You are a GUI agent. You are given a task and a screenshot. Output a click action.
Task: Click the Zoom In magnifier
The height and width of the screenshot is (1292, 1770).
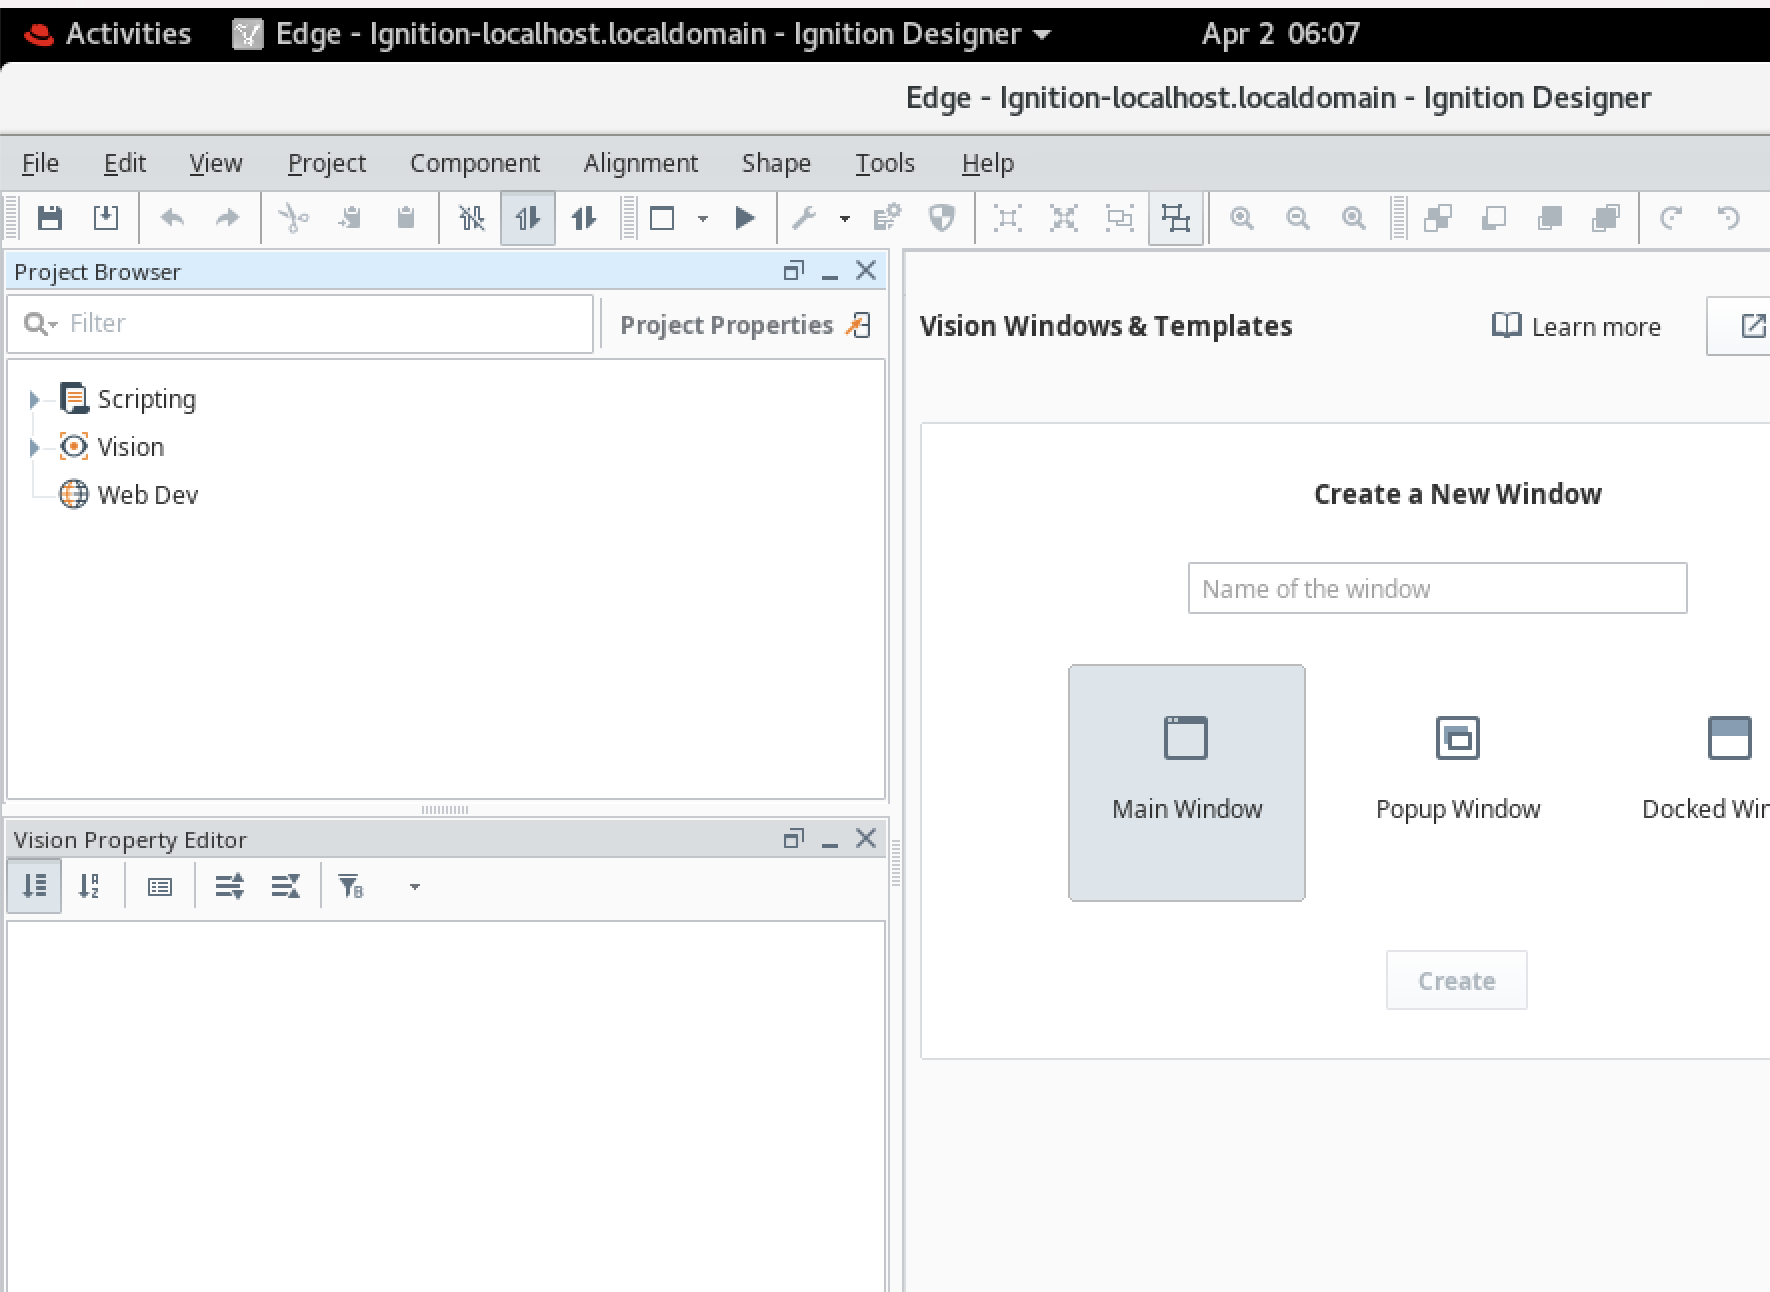point(1242,218)
